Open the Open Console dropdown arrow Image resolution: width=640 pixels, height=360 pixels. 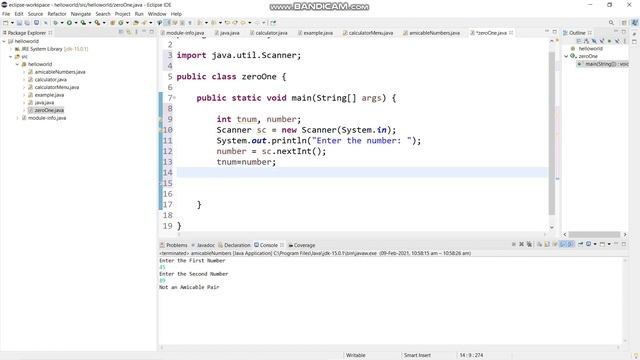coord(609,244)
